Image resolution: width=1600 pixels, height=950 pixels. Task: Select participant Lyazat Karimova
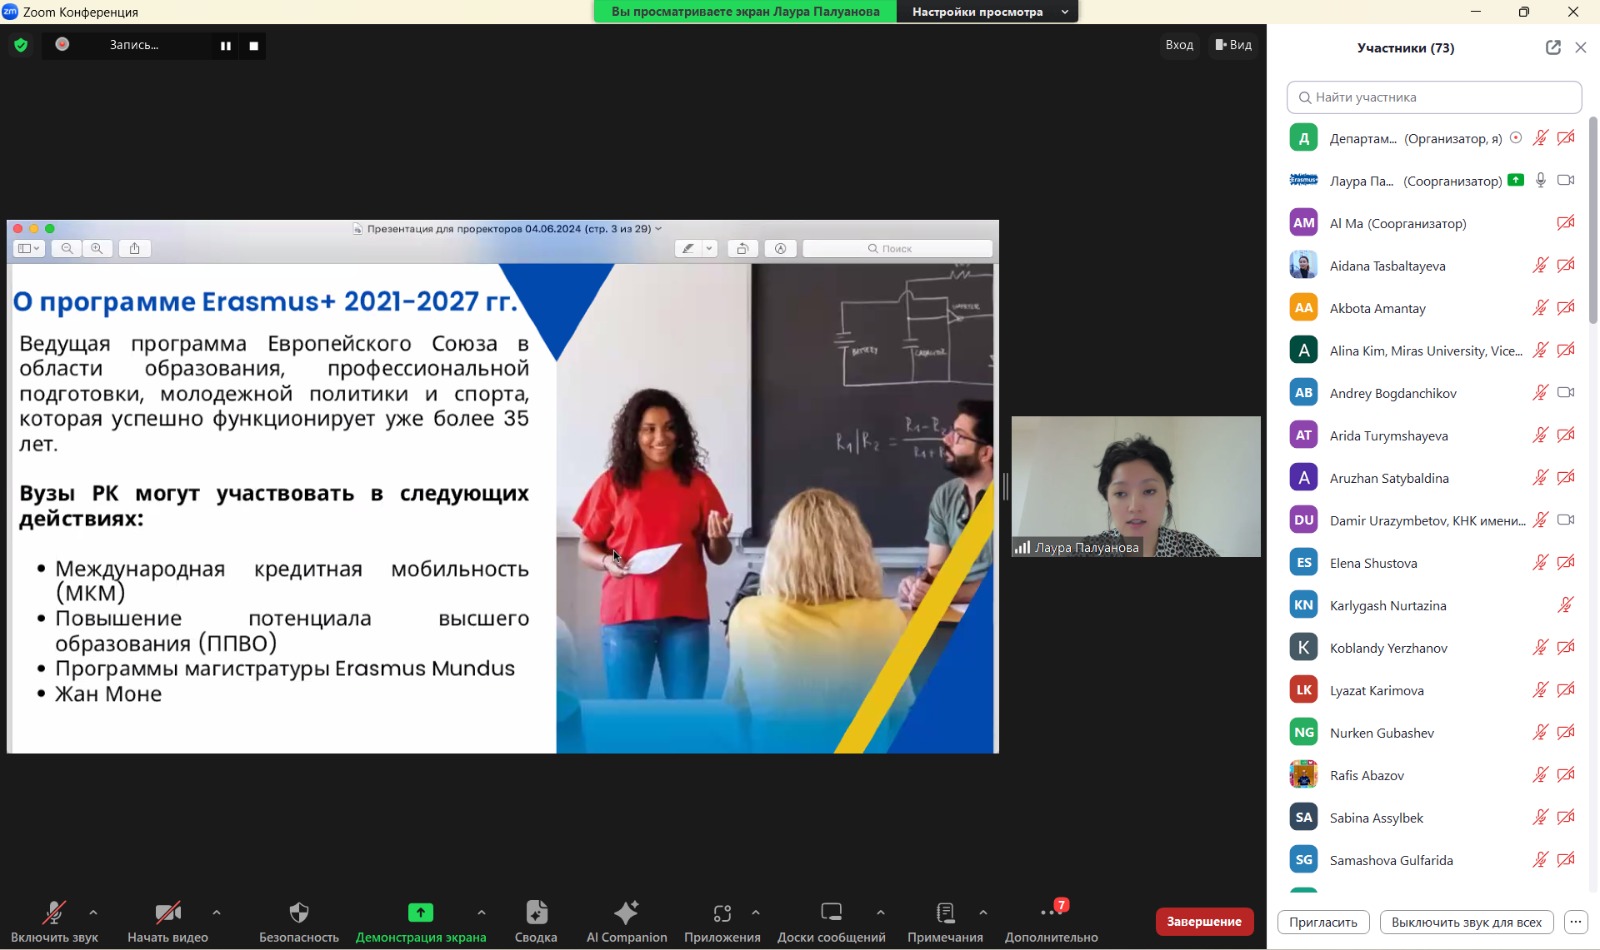pos(1432,690)
